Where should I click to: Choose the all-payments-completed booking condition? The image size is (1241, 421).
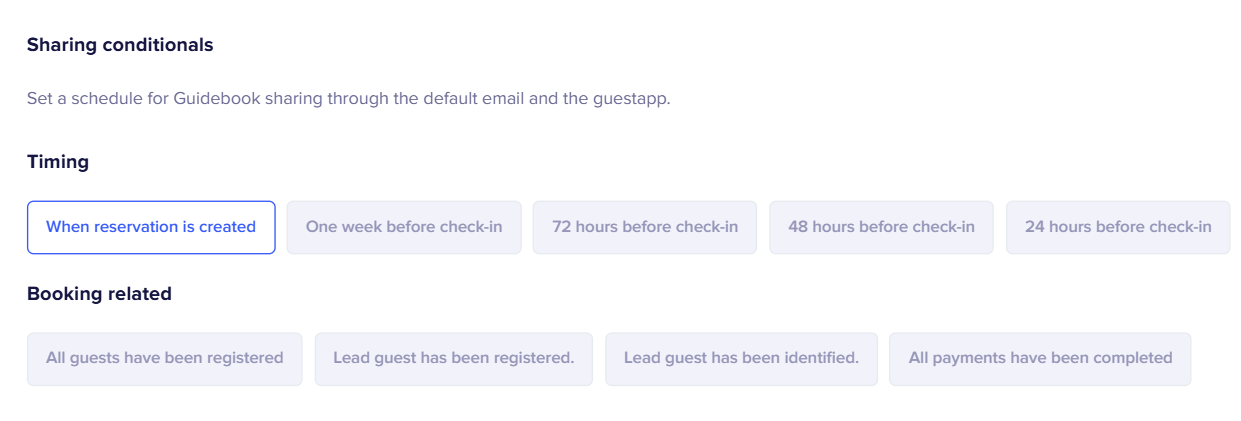(1040, 358)
